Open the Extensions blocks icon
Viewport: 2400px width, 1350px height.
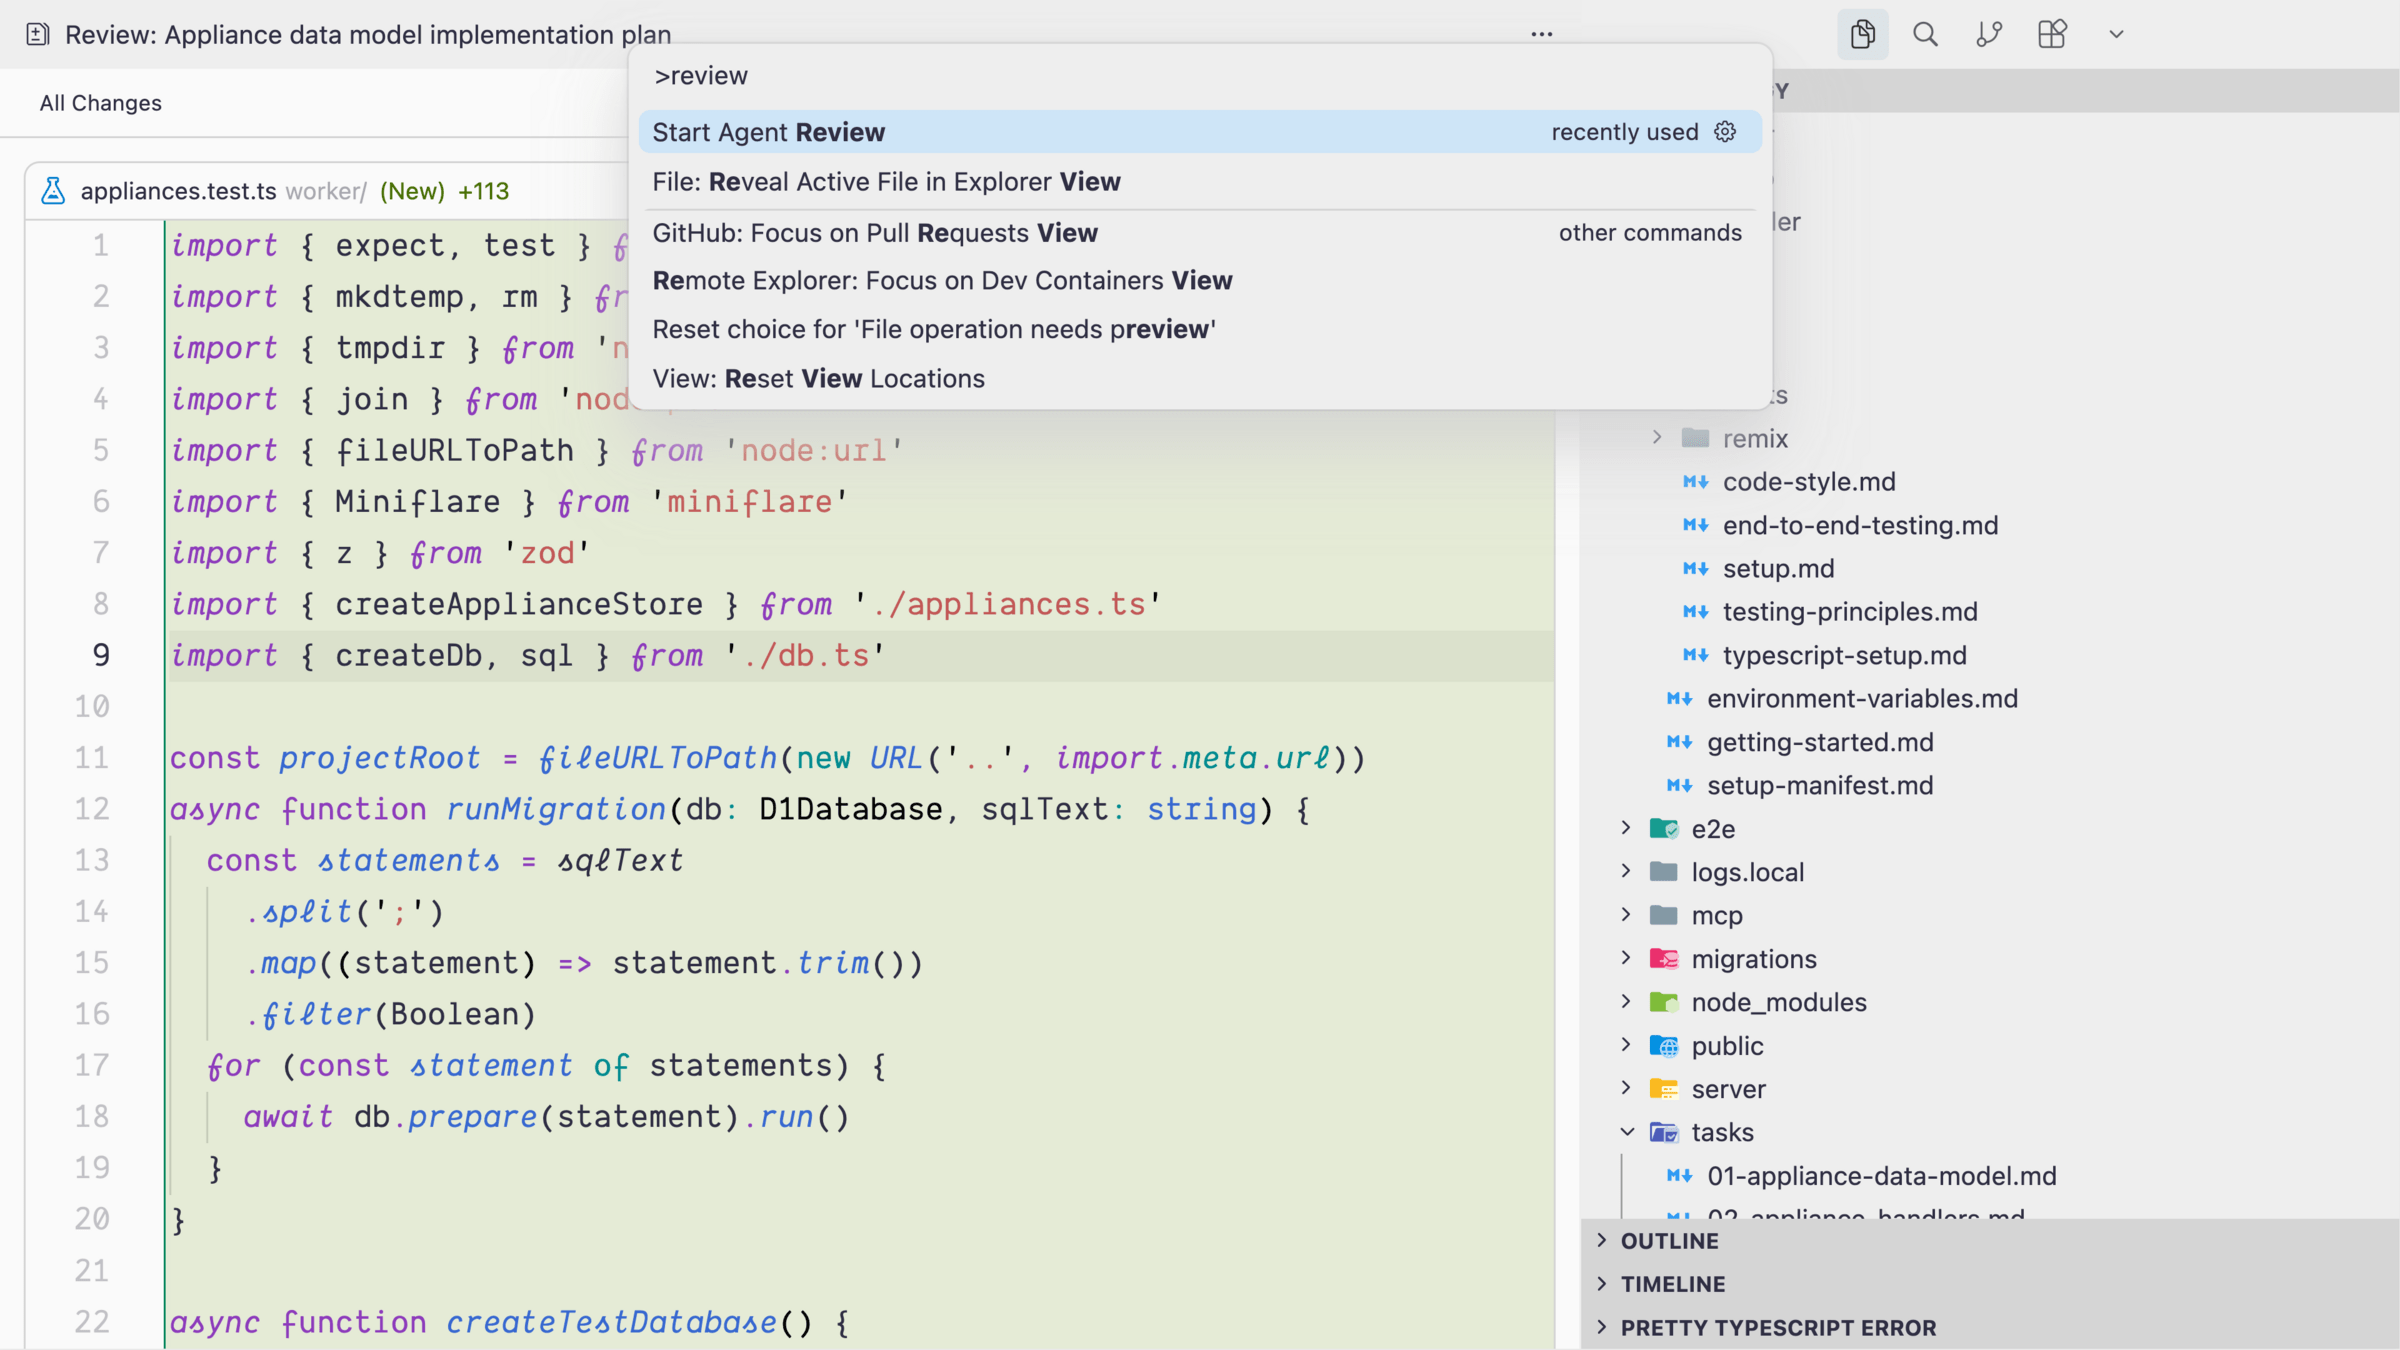tap(2052, 34)
